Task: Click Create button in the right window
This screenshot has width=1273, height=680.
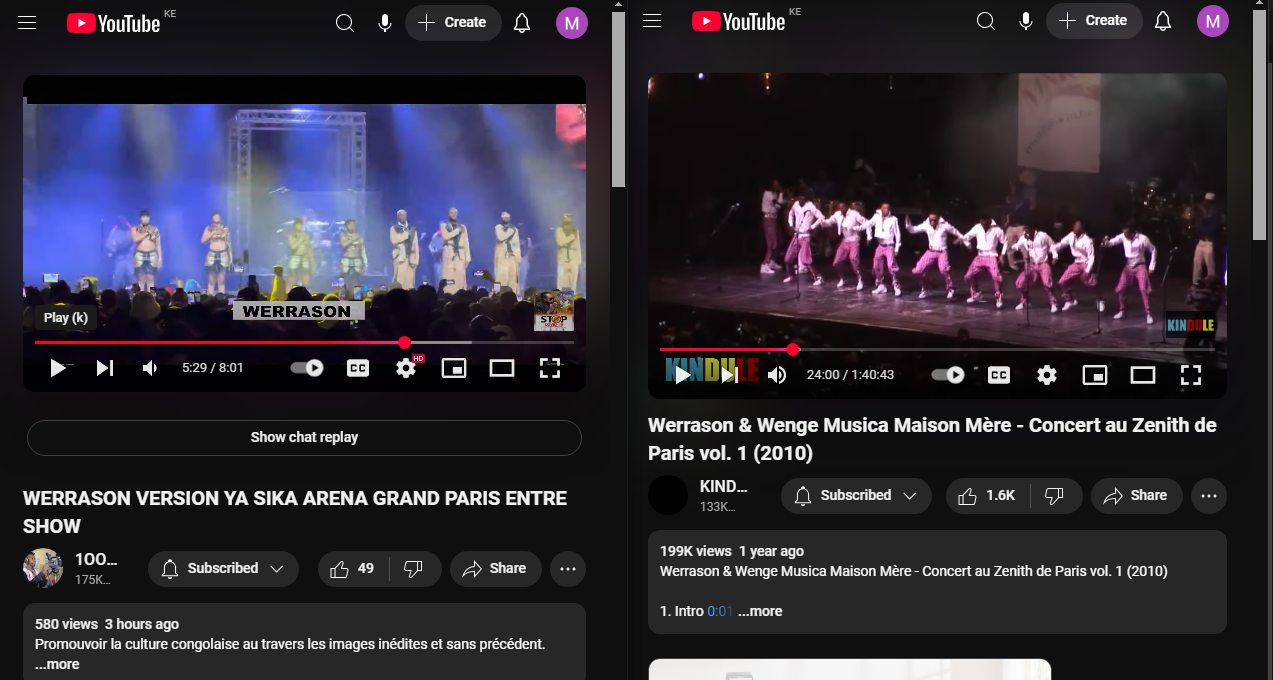Action: (x=1094, y=20)
